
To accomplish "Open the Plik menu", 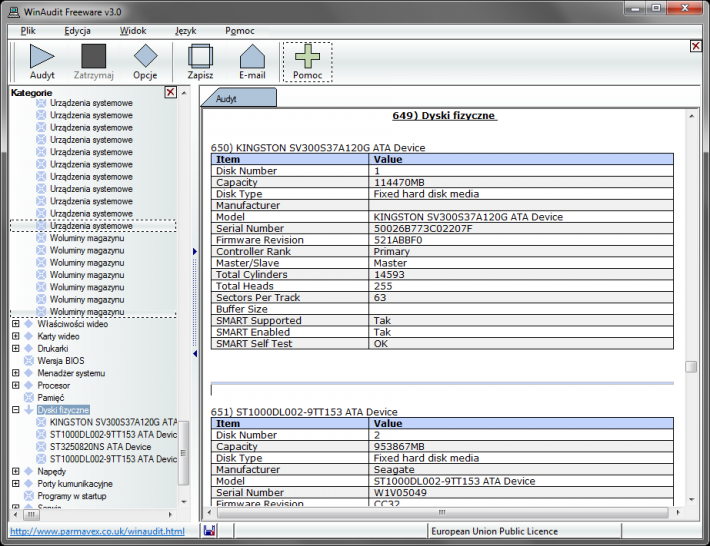I will tap(28, 31).
